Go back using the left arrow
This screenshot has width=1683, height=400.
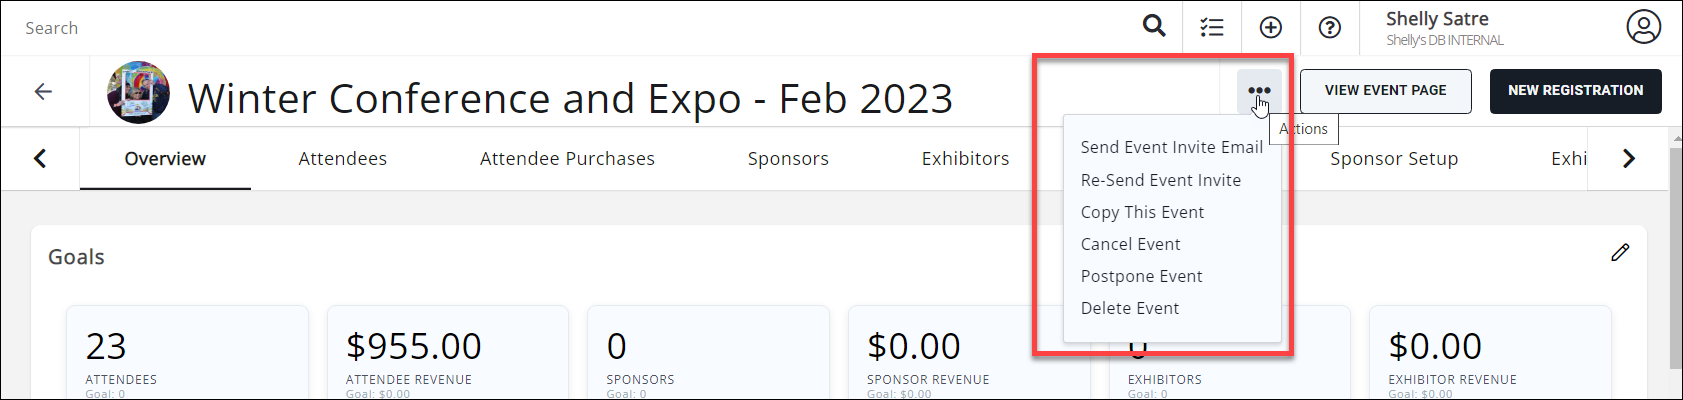click(43, 92)
